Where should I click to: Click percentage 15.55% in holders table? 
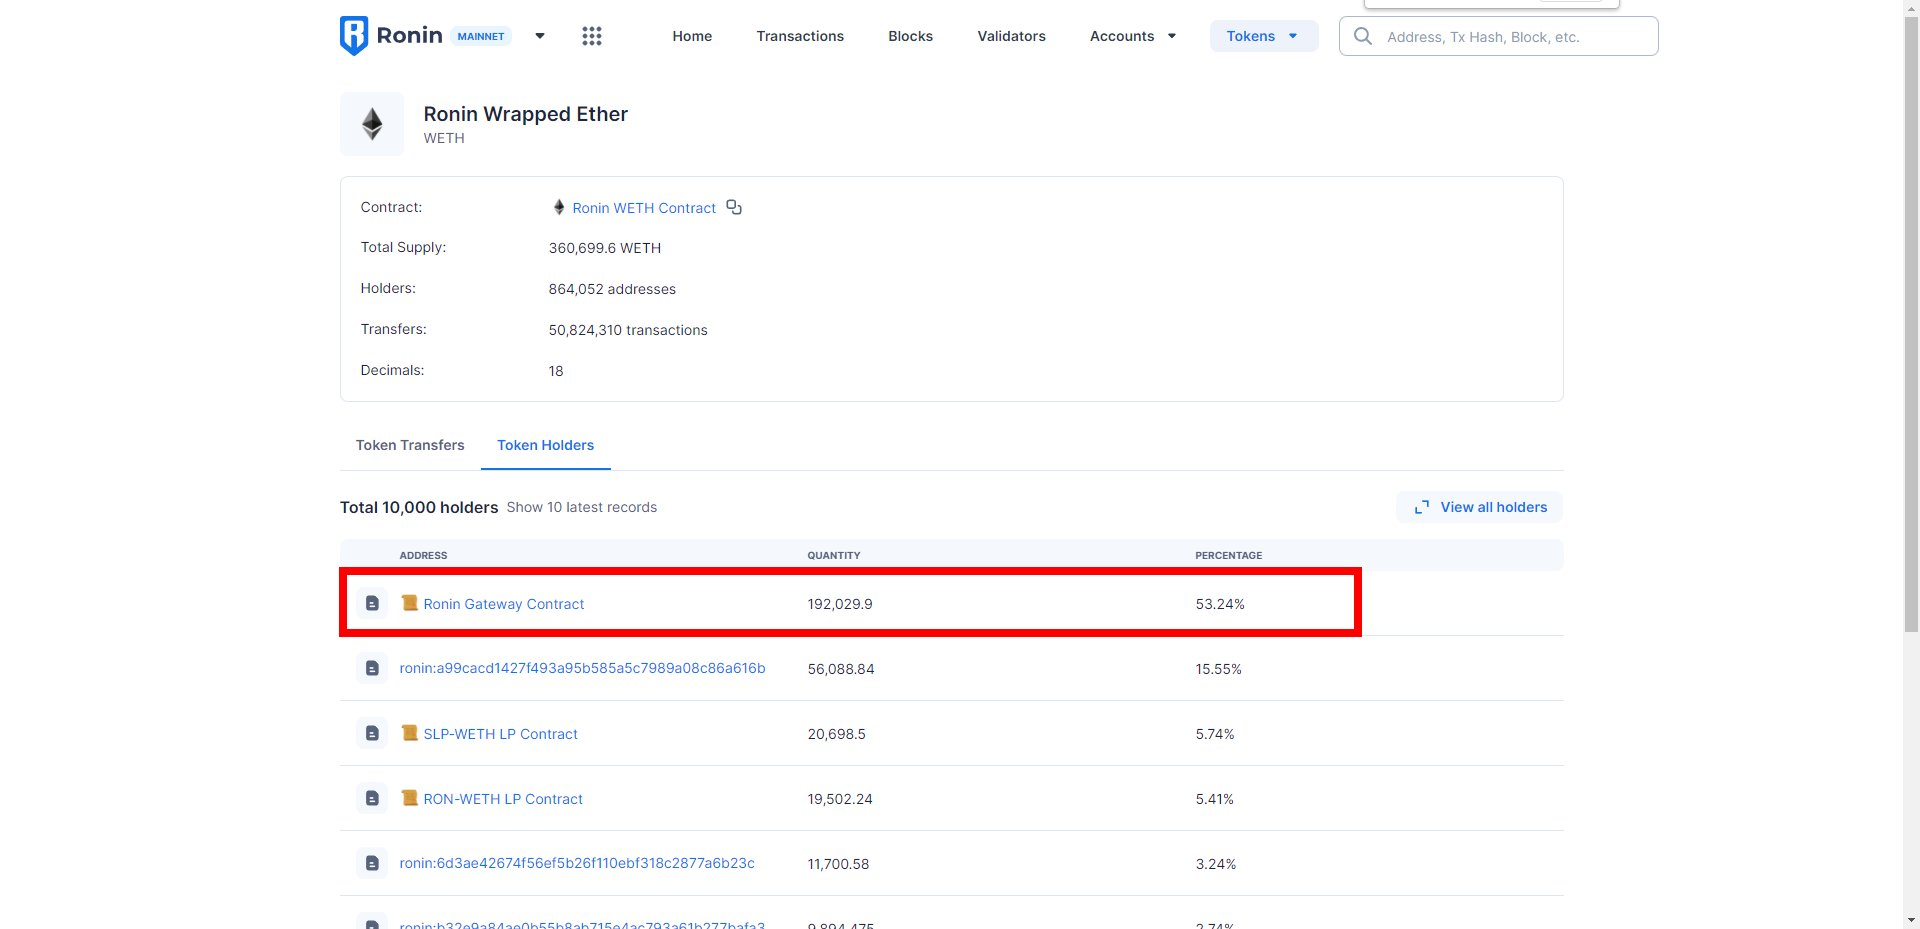[x=1218, y=669]
